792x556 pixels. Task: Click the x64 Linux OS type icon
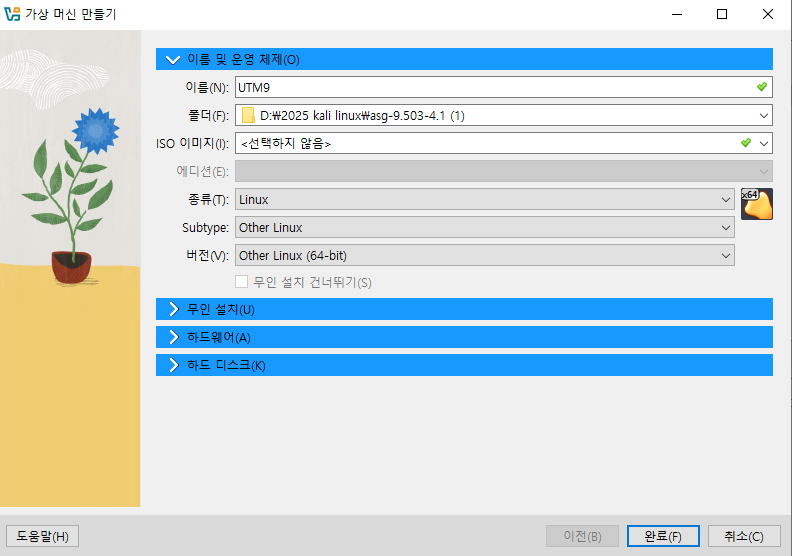coord(757,204)
